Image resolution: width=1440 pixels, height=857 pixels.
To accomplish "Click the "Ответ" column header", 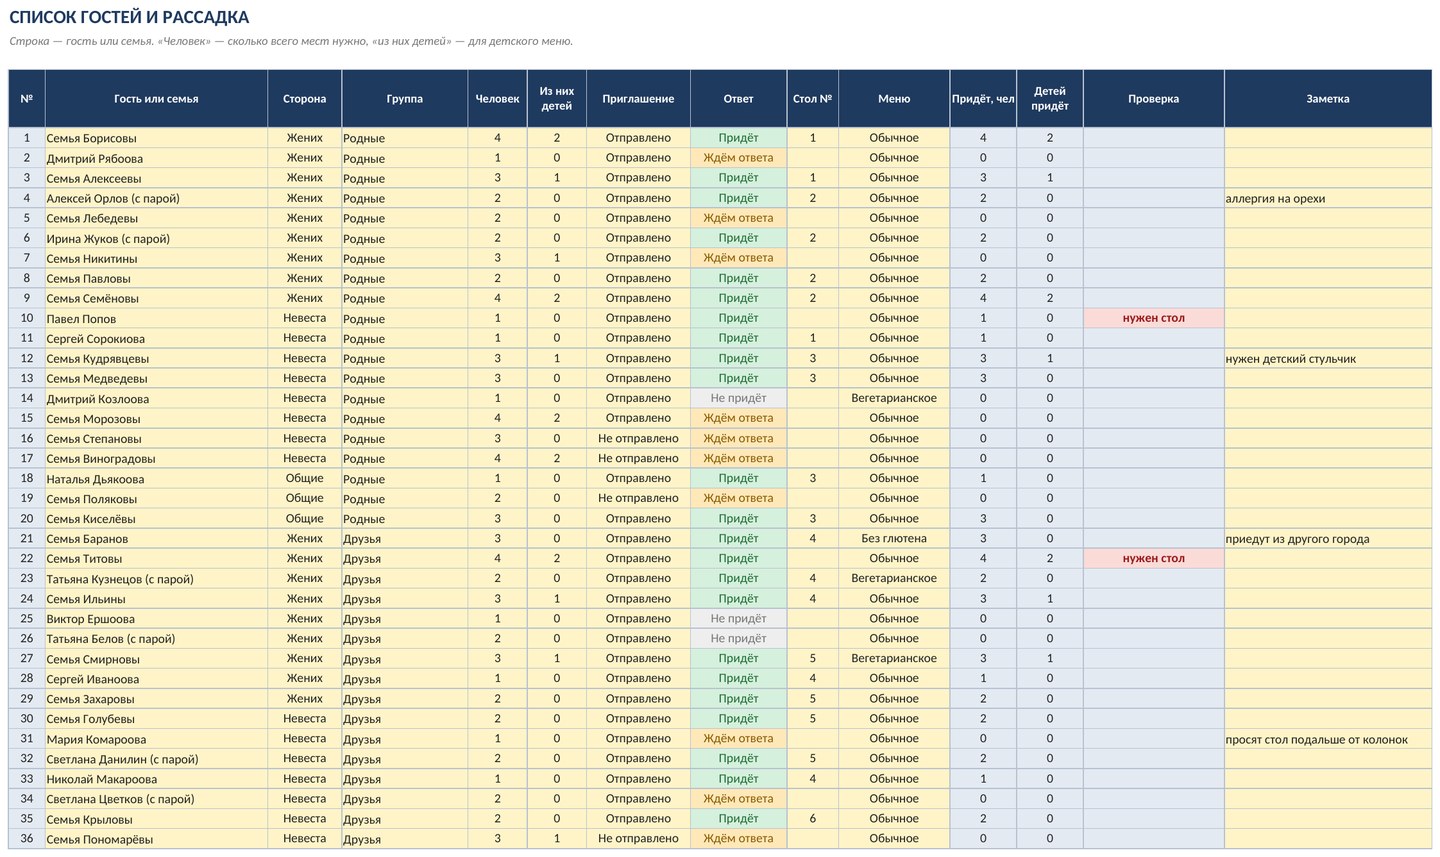I will click(738, 98).
